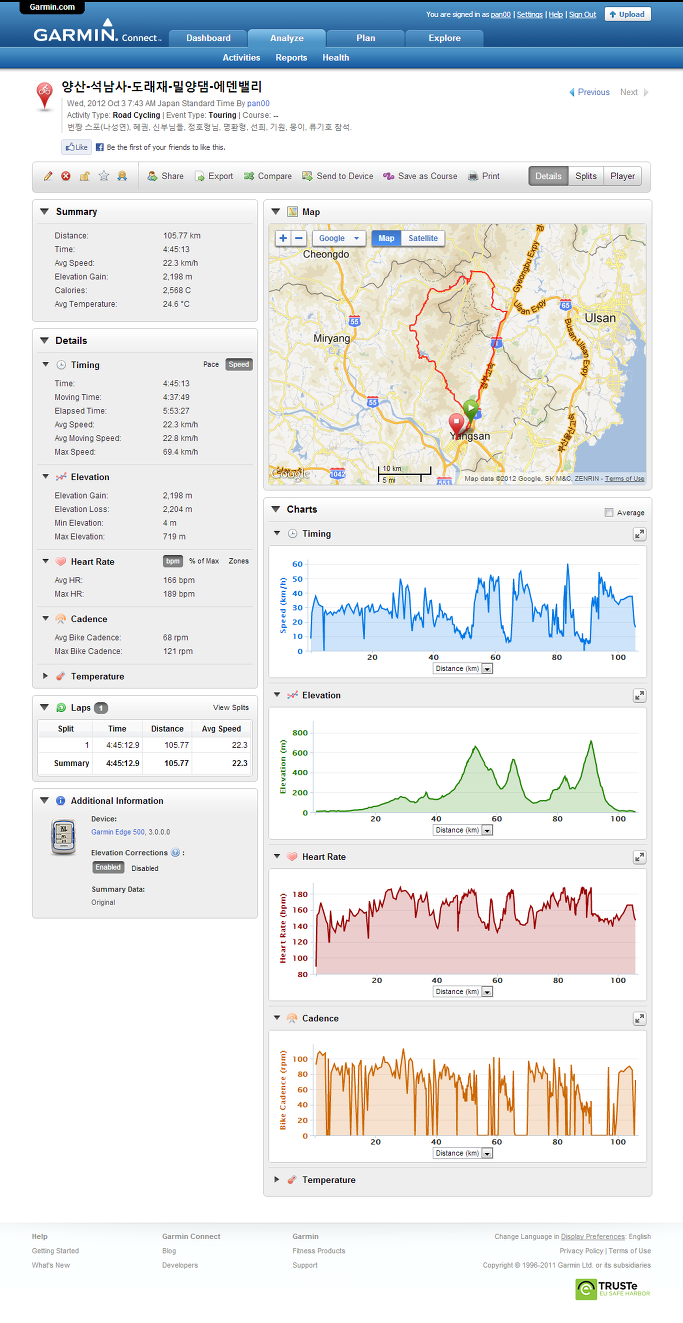The height and width of the screenshot is (1323, 683).
Task: Expand the Temperature section under Details
Action: (x=46, y=677)
